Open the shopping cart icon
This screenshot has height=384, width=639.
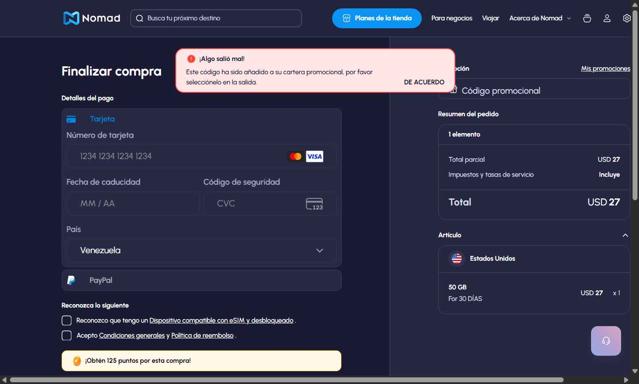(x=587, y=18)
